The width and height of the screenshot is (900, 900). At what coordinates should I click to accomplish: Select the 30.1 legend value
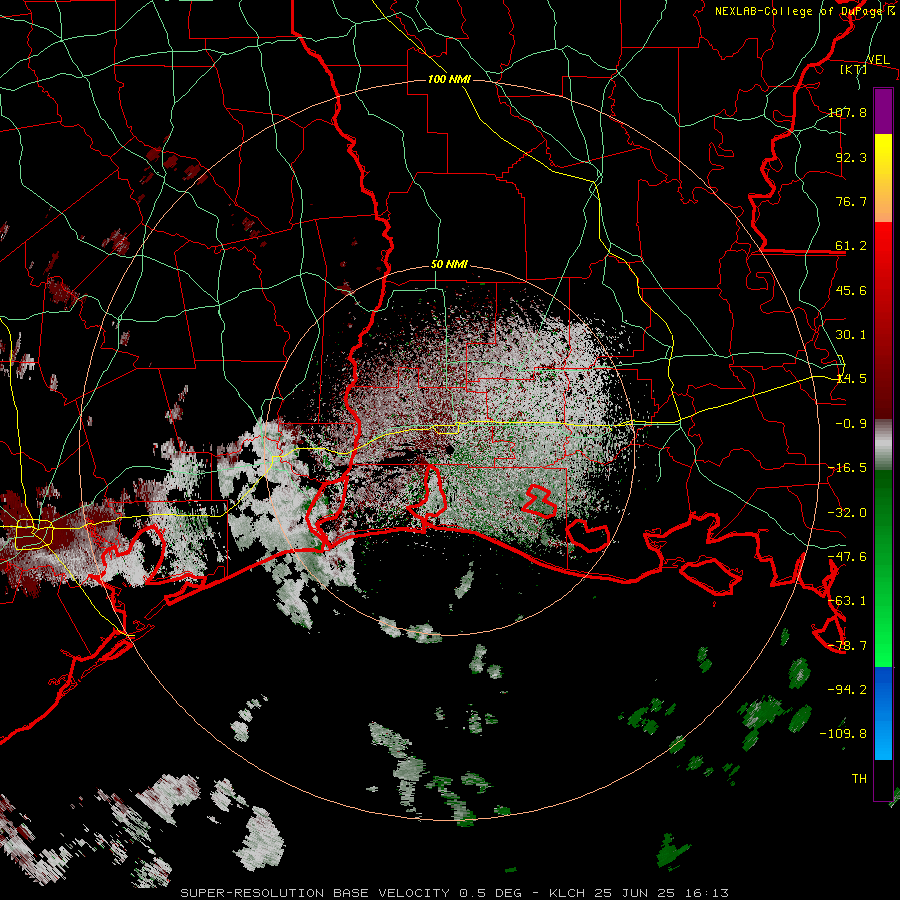851,335
